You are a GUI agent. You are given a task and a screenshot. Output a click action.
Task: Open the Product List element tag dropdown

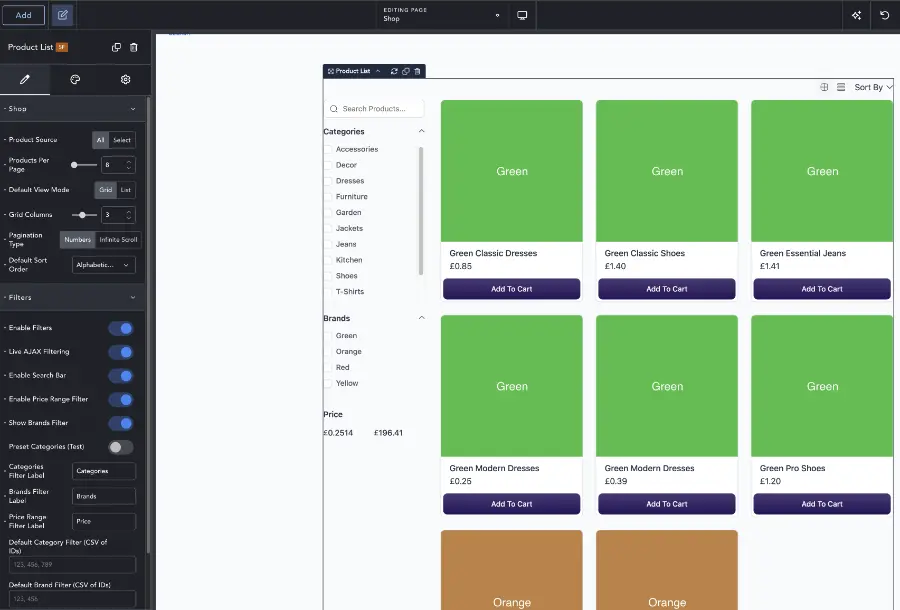[378, 71]
